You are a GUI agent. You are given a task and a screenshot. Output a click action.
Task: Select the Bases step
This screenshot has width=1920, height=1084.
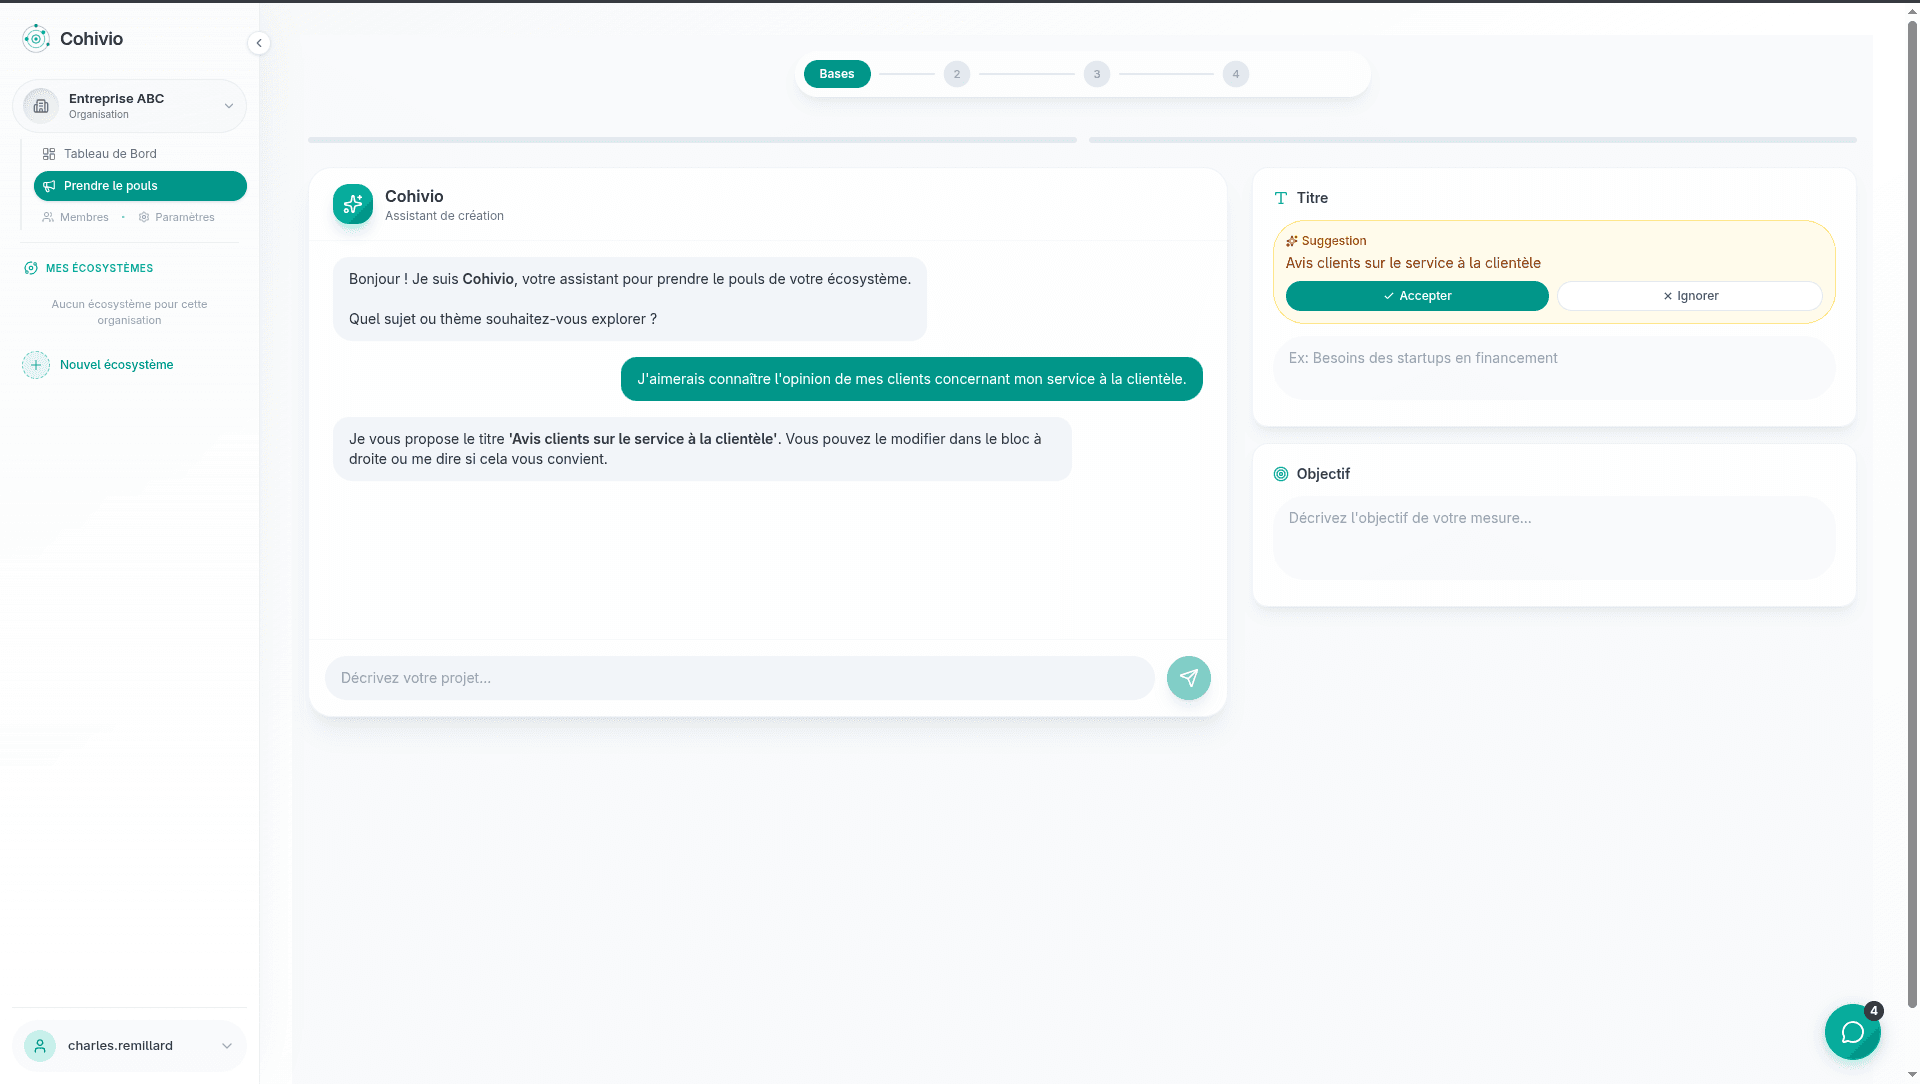[x=837, y=73]
